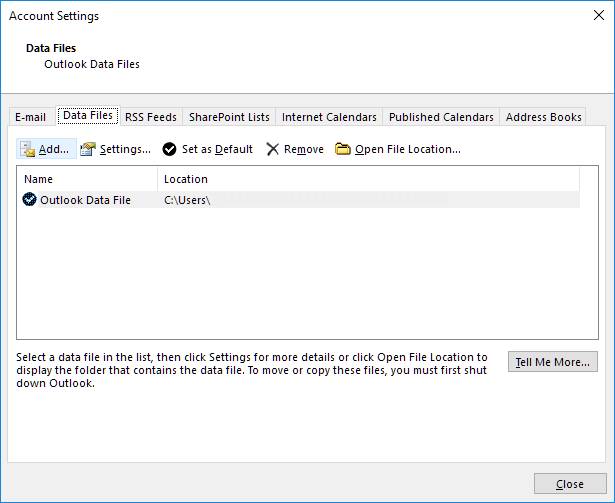Viewport: 615px width, 503px height.
Task: Sort list by Name column header
Action: (87, 179)
